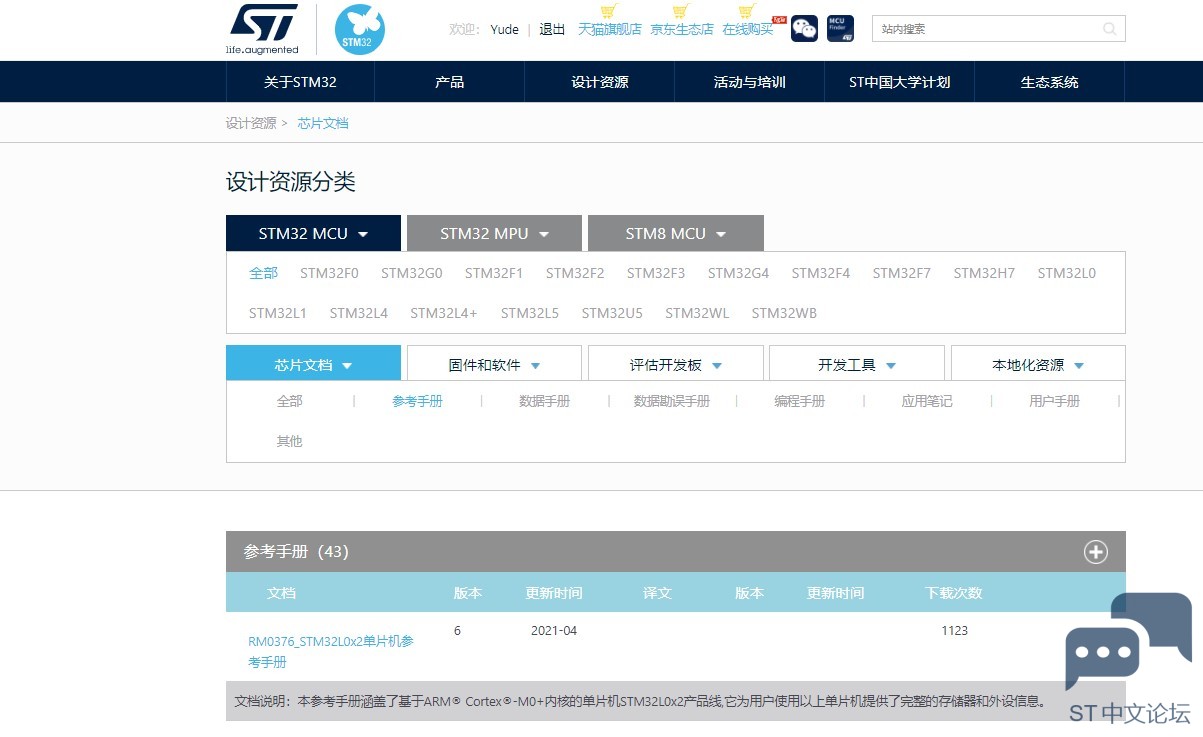The image size is (1203, 737).
Task: Open the 天猫旗舰店 link
Action: click(x=610, y=29)
